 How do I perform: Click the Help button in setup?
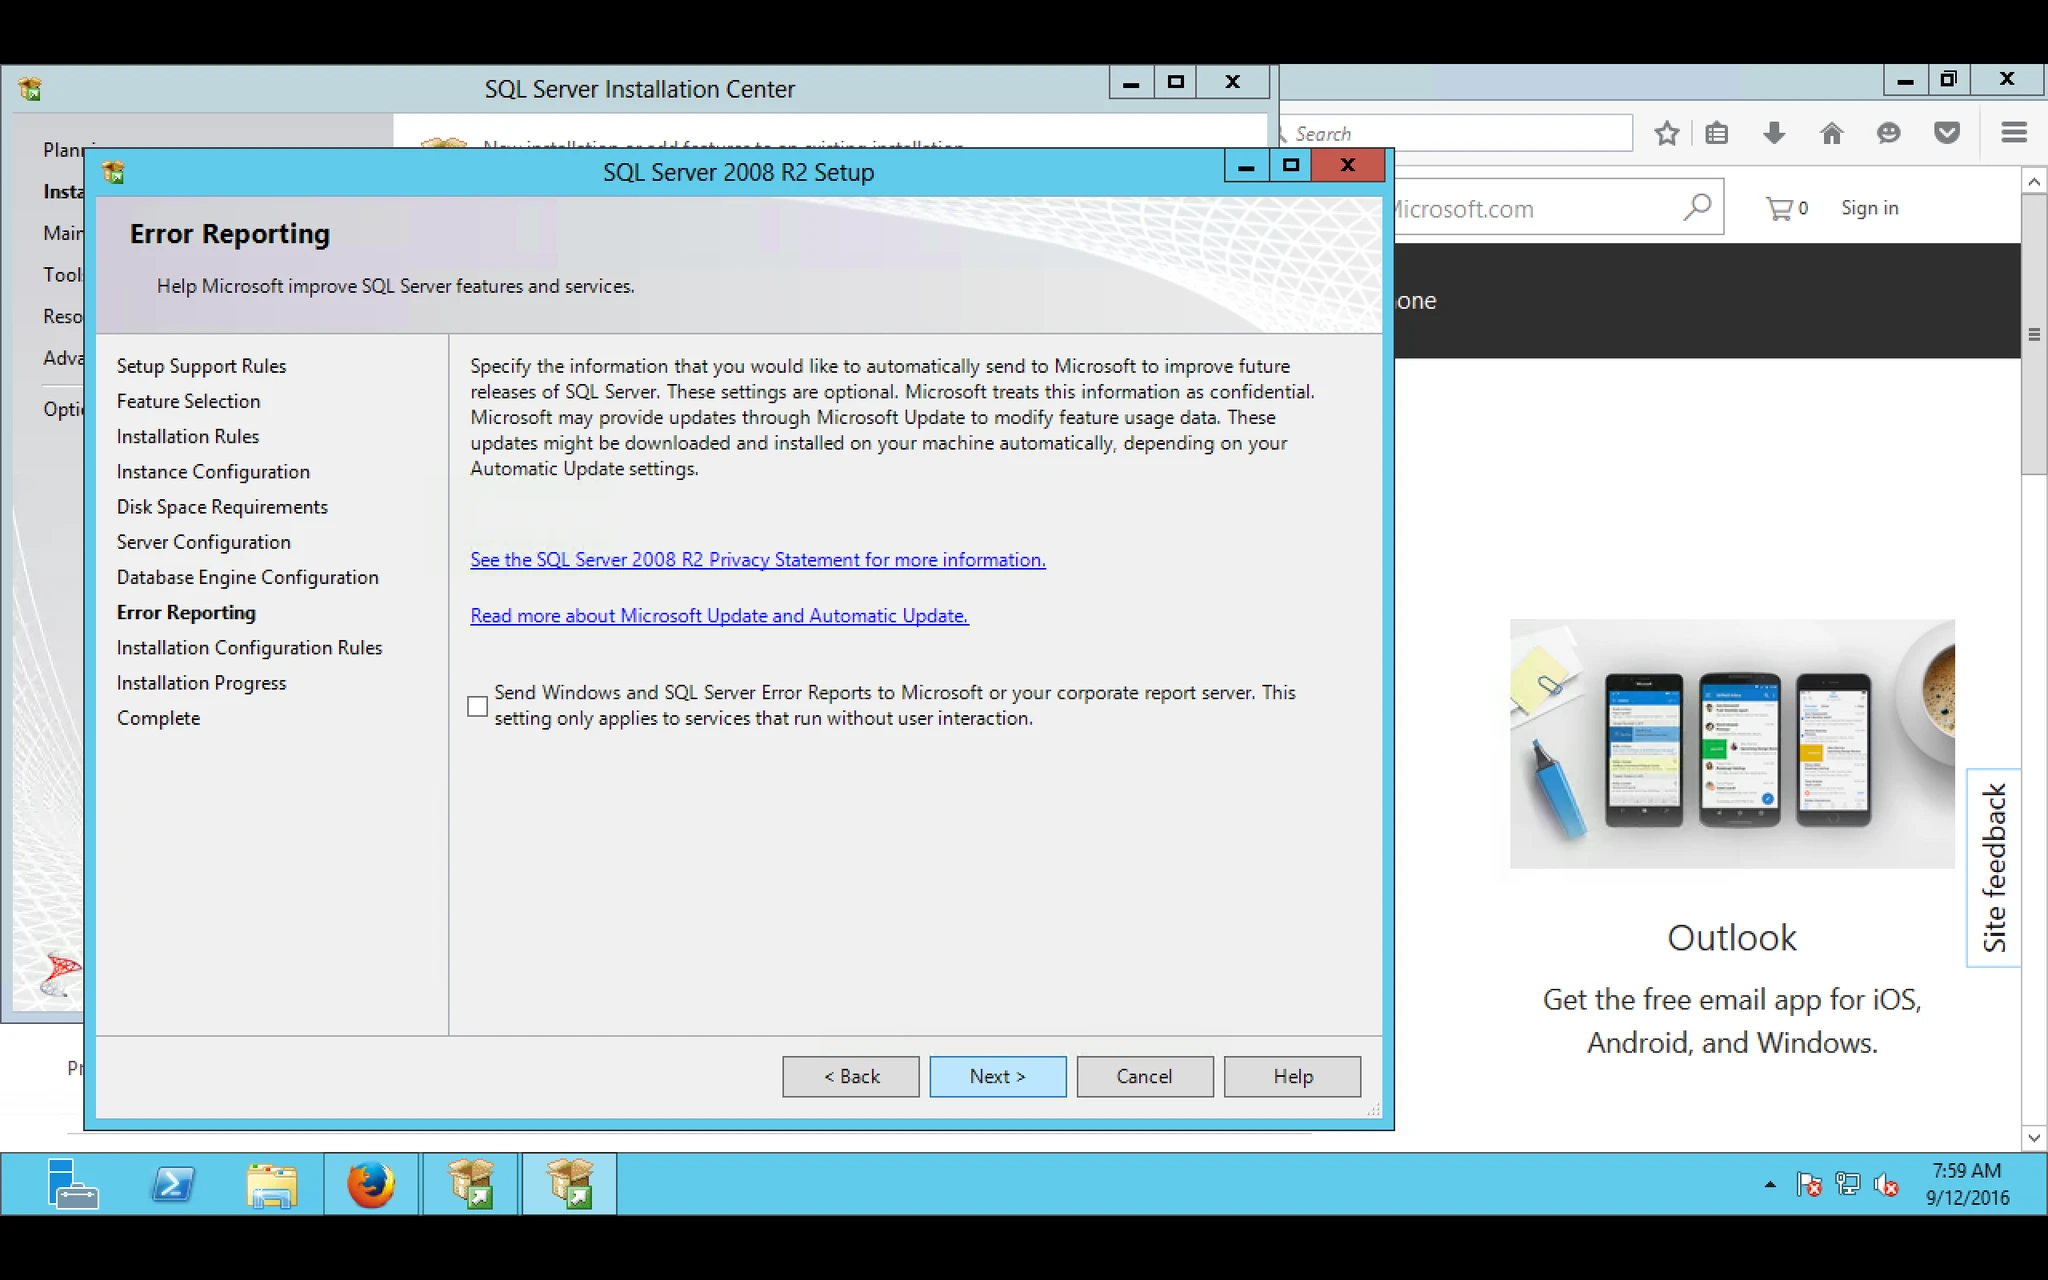click(1292, 1076)
